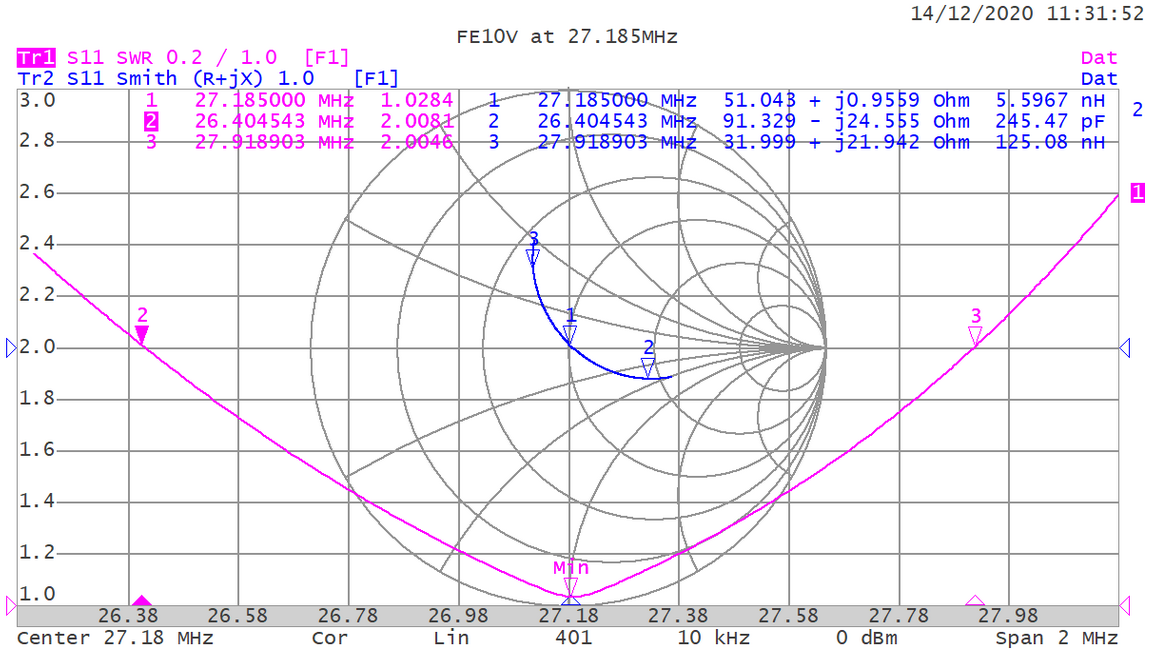Click magenta marker 2 on SWR curve
Image resolution: width=1156 pixels, height=668 pixels.
pyautogui.click(x=142, y=335)
